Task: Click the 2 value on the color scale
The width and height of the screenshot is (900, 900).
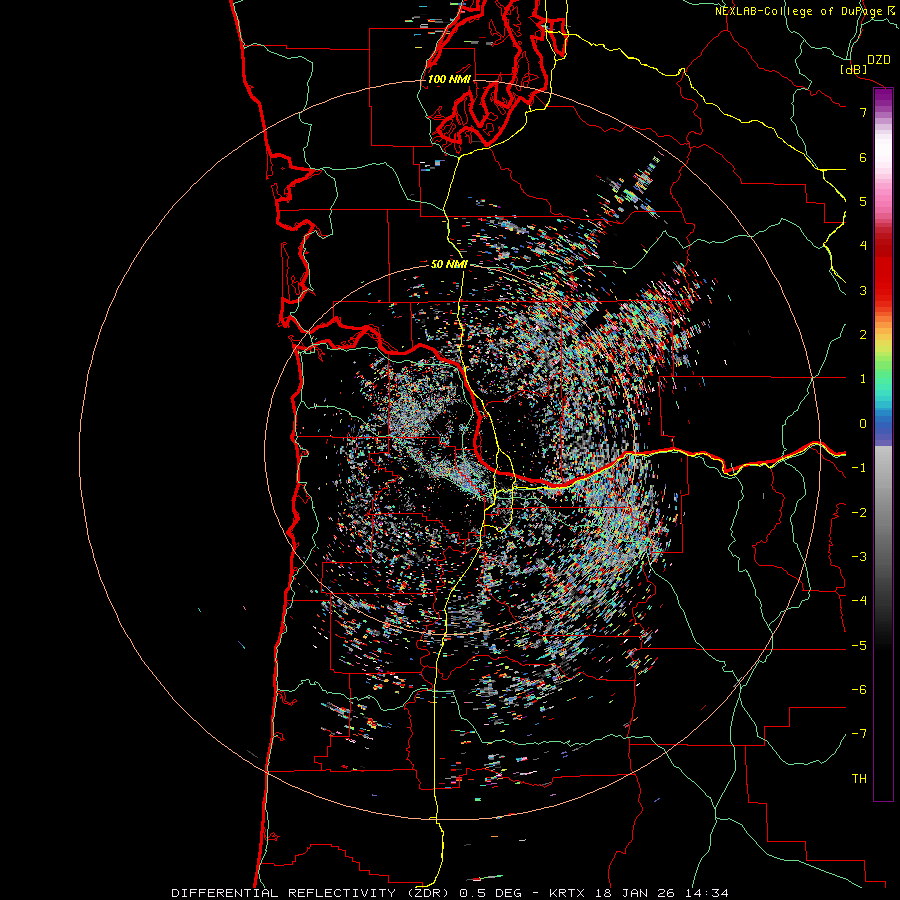Action: (x=863, y=335)
